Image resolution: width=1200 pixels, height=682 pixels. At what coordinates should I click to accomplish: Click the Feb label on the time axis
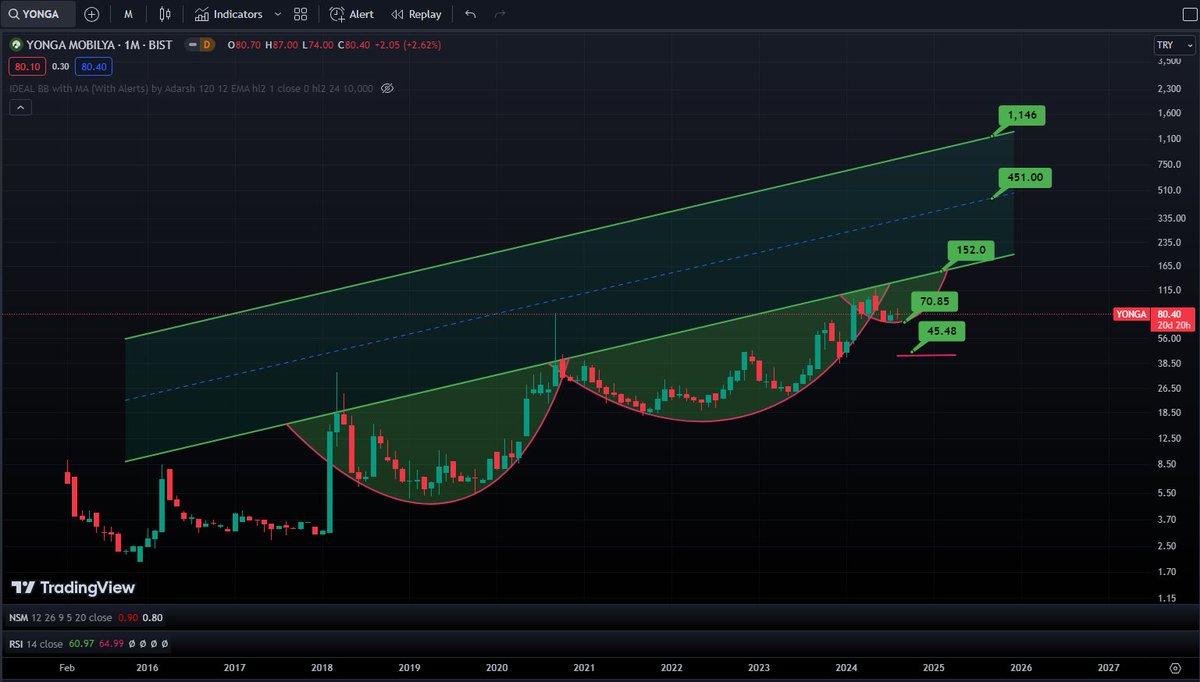click(67, 666)
